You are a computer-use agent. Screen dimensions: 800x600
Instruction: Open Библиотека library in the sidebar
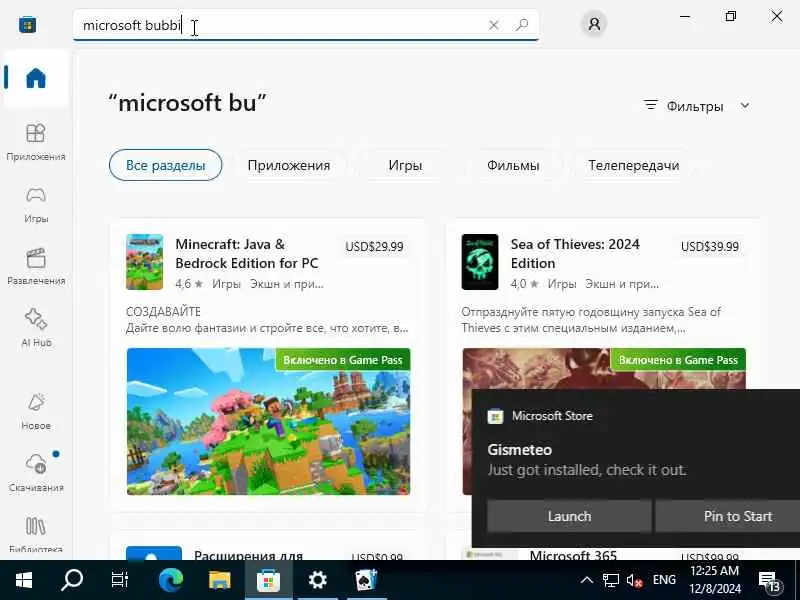tap(36, 535)
